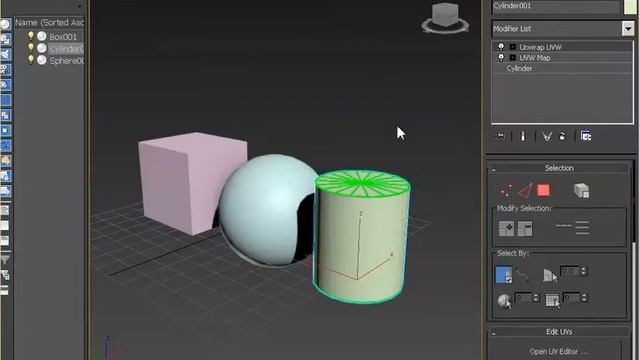Click planar angle spinner arrows
The width and height of the screenshot is (640, 360).
click(x=584, y=271)
